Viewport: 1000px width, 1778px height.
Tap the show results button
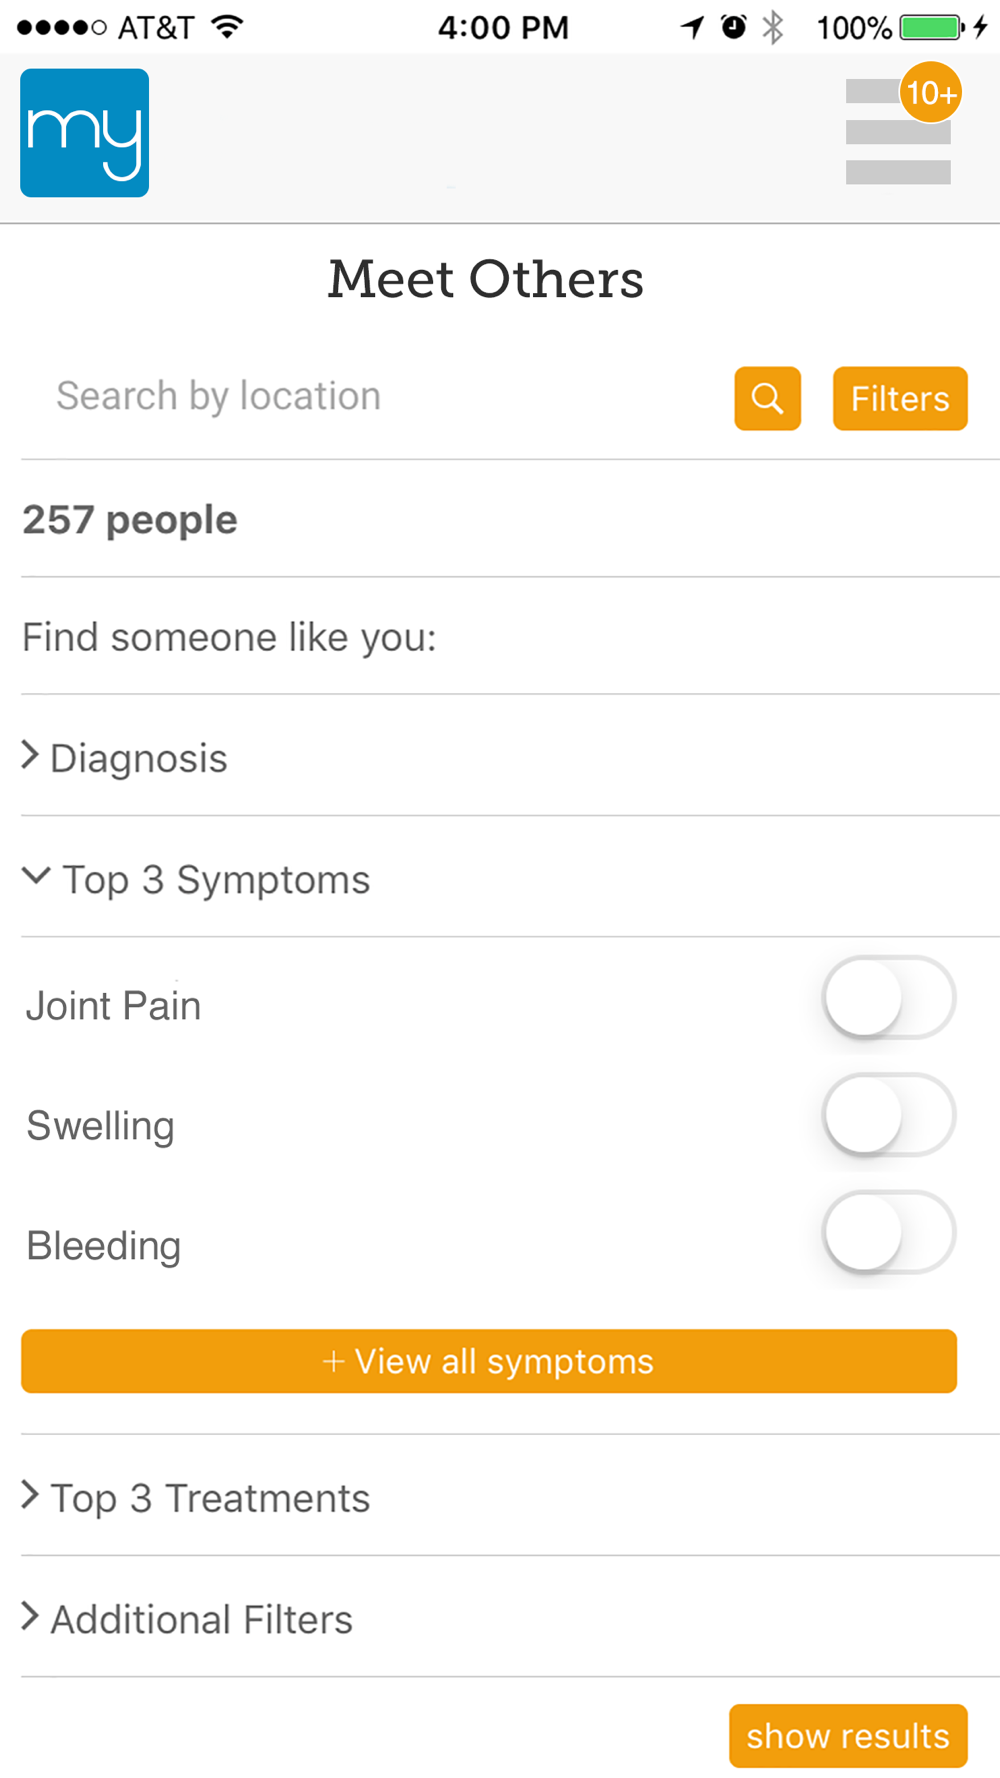[x=848, y=1736]
